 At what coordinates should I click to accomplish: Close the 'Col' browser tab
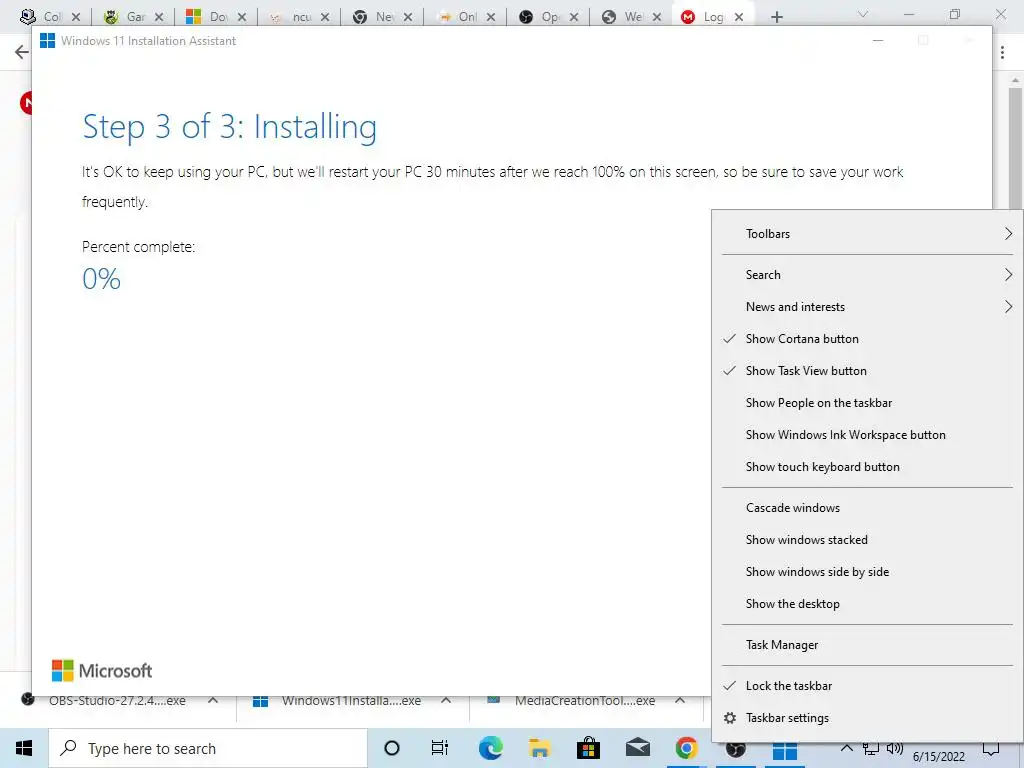[76, 18]
